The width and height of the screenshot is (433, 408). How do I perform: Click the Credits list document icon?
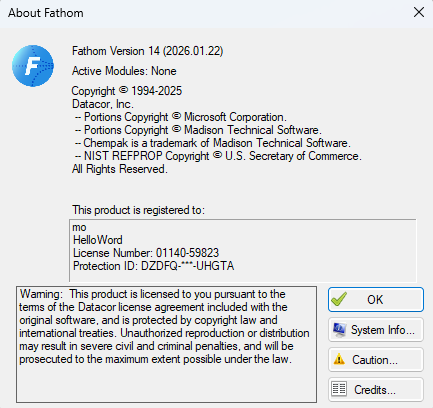(x=339, y=389)
